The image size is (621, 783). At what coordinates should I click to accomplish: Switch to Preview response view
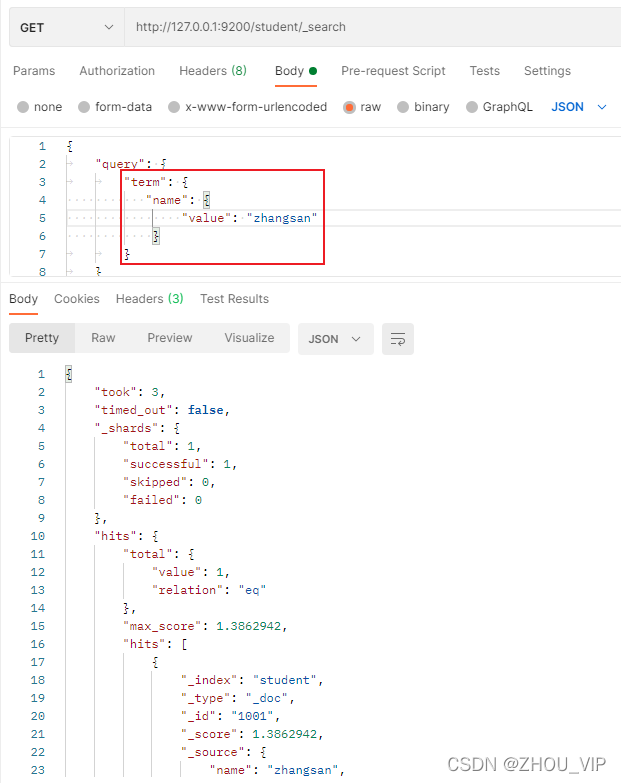(x=170, y=338)
